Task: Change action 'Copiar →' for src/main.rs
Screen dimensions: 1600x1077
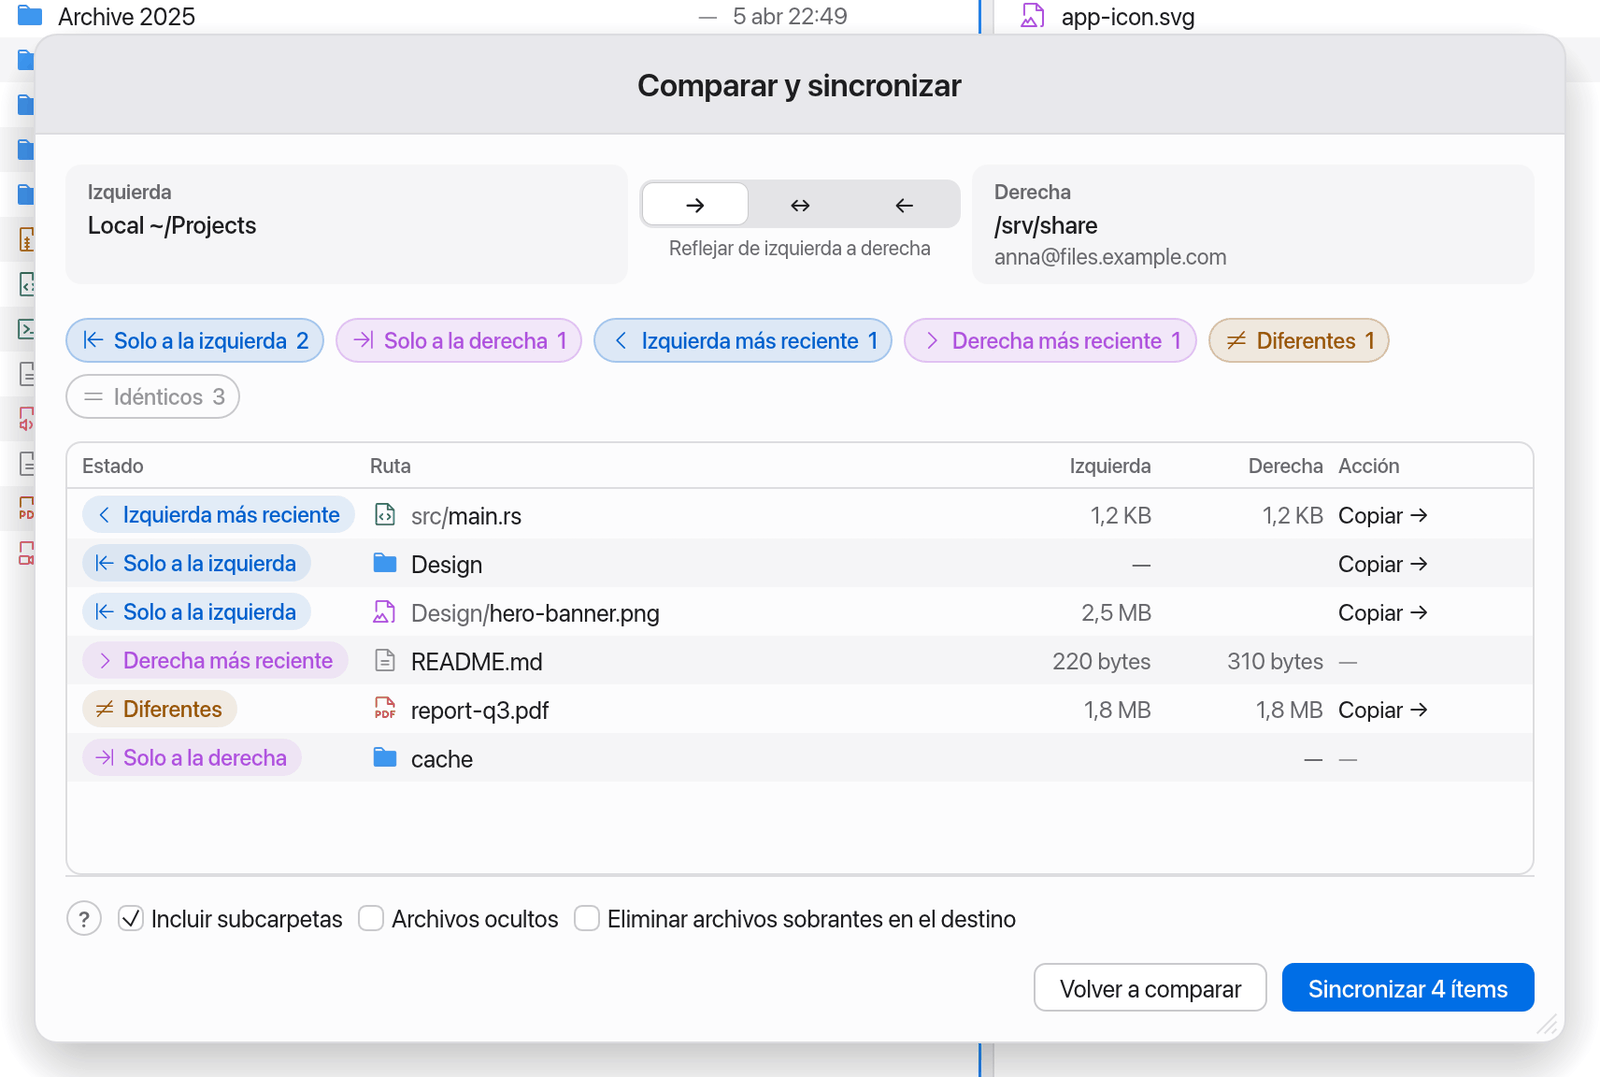Action: click(1383, 516)
